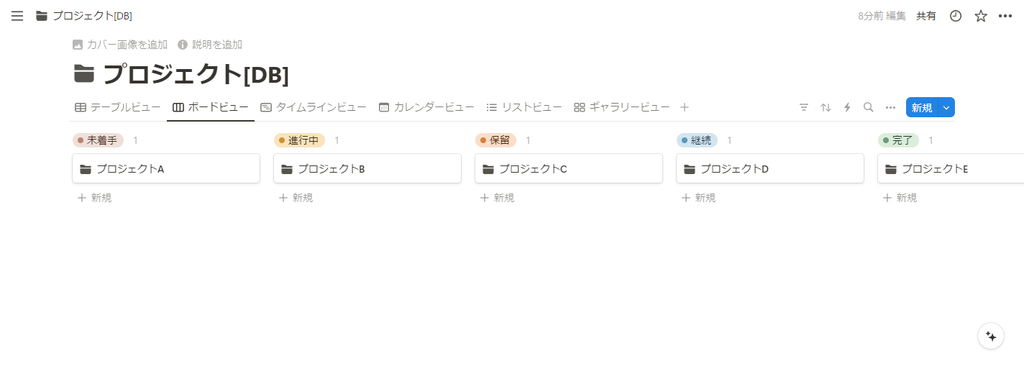Select the orange 保留 status tag
Image resolution: width=1024 pixels, height=369 pixels.
pyautogui.click(x=496, y=140)
